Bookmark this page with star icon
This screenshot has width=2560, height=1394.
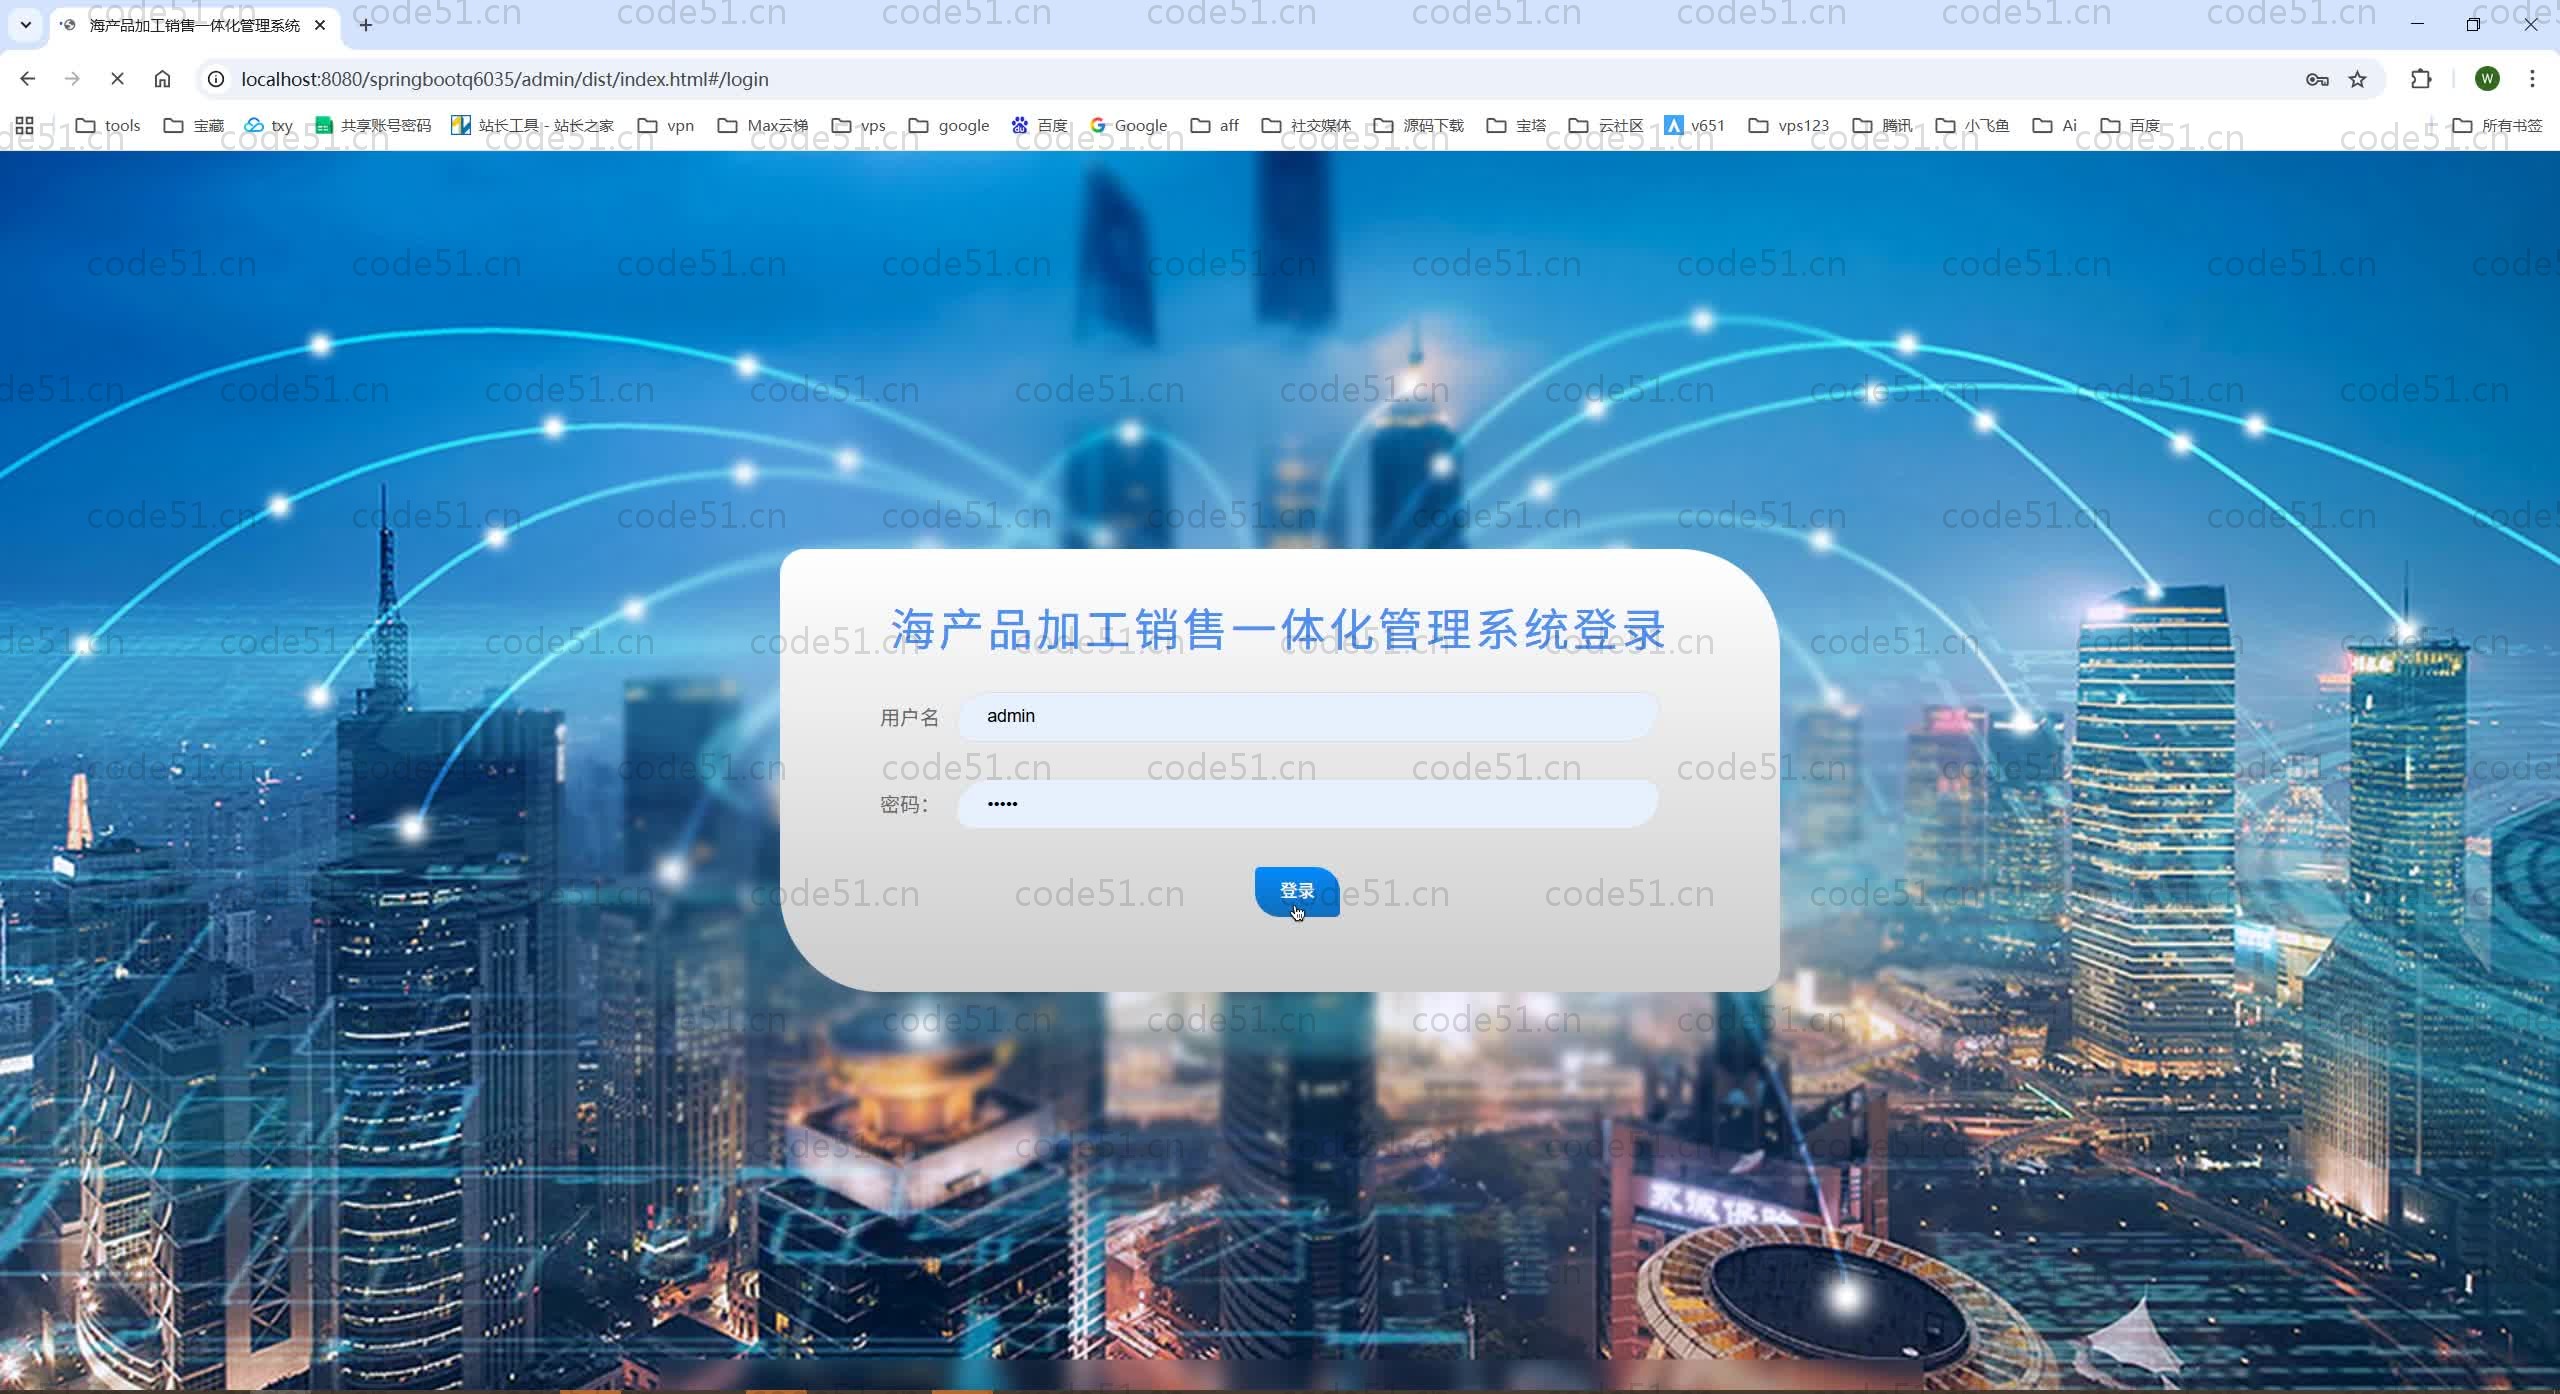tap(2357, 80)
